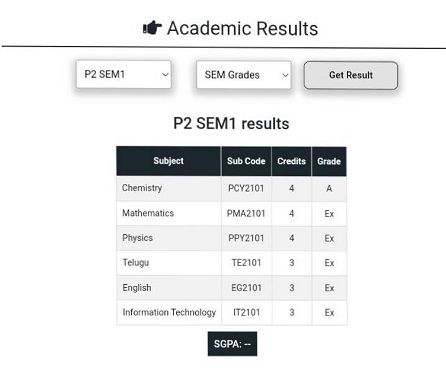This screenshot has height=384, width=446.
Task: Click the Credits column header
Action: (292, 161)
